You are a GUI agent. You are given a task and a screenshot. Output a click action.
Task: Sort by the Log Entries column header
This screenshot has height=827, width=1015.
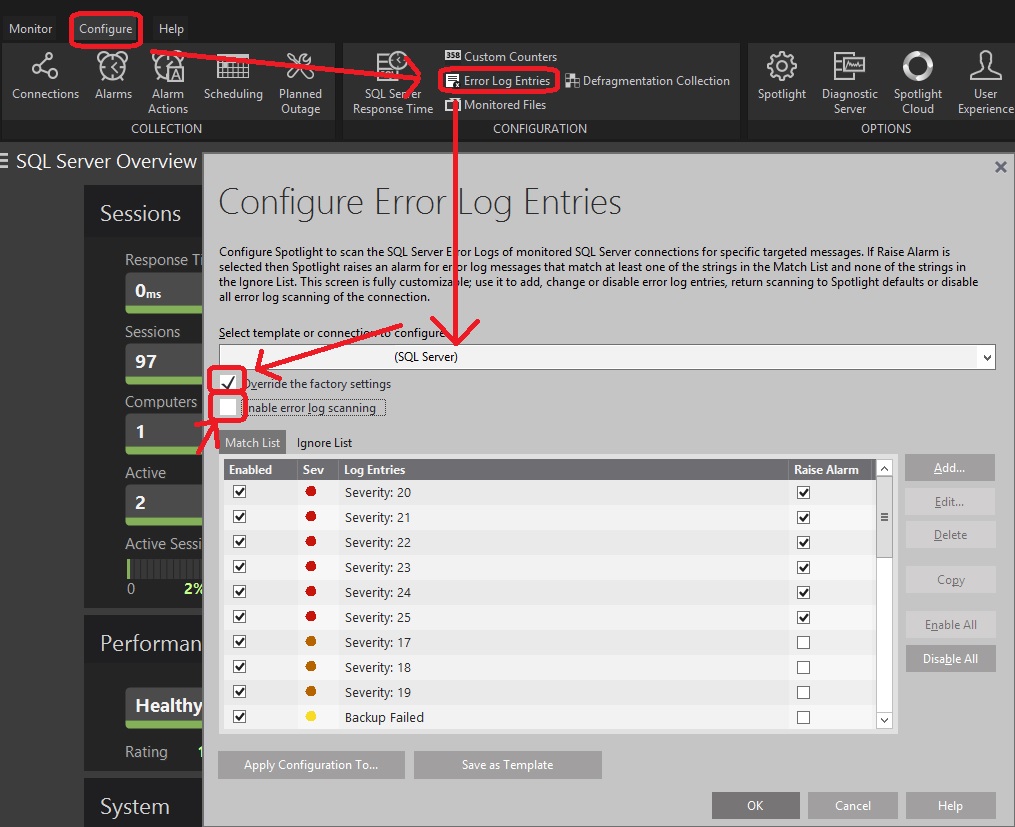point(563,470)
